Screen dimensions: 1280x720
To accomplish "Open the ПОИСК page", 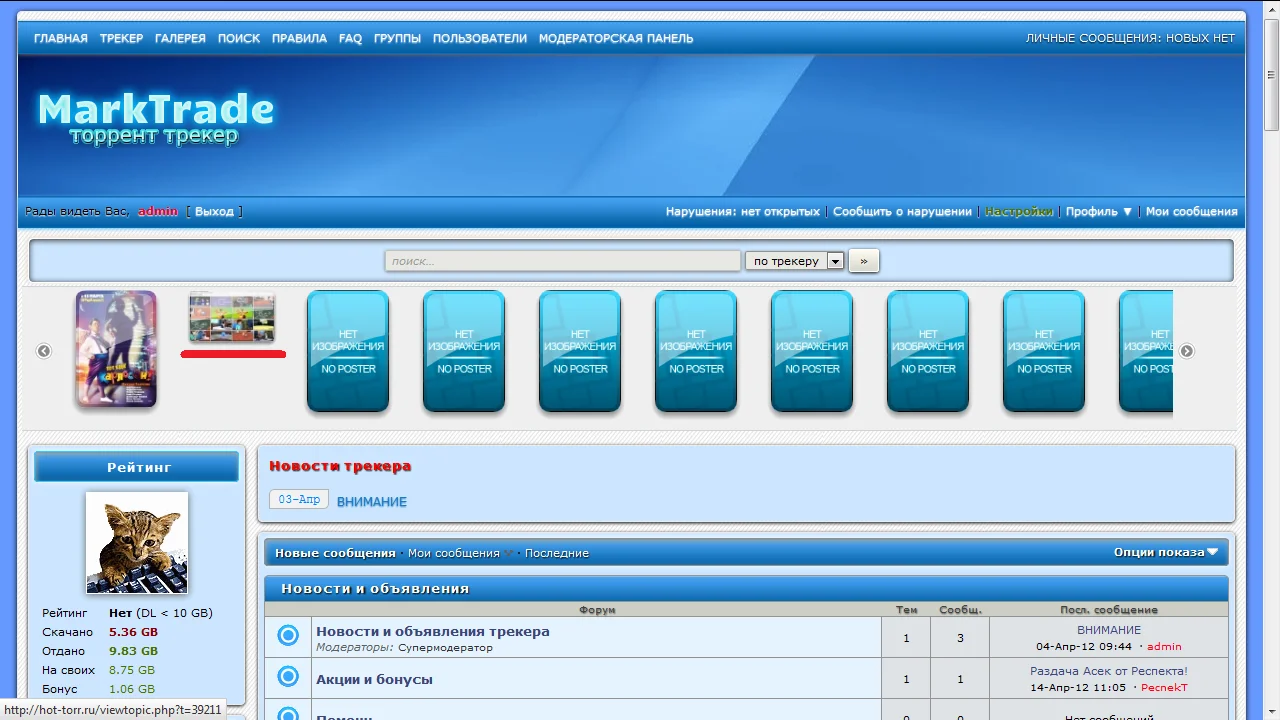I will click(239, 38).
